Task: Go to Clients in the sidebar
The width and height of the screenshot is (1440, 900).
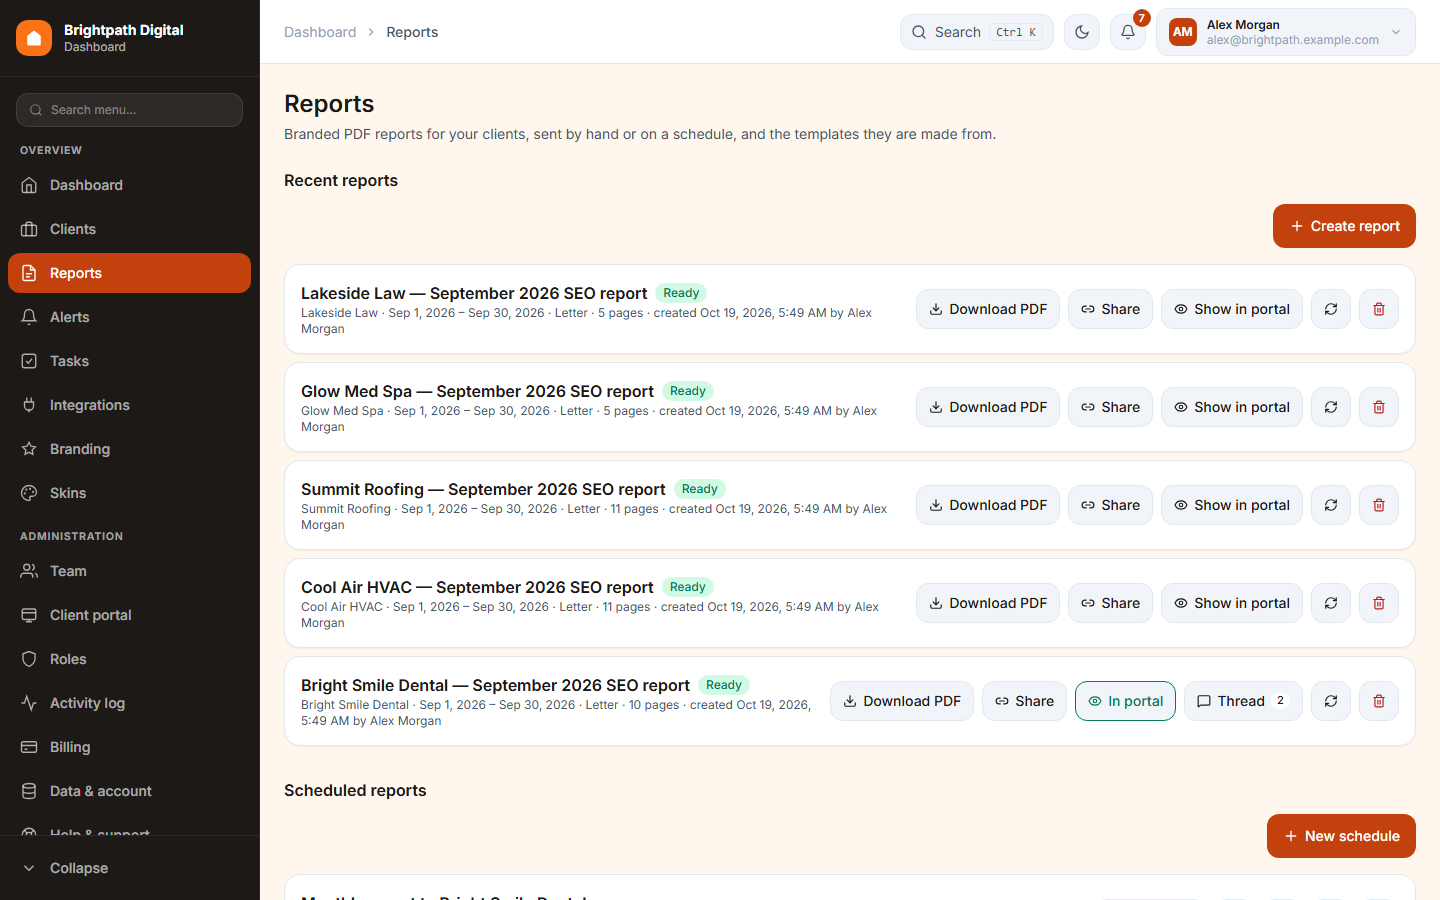Action: (130, 229)
